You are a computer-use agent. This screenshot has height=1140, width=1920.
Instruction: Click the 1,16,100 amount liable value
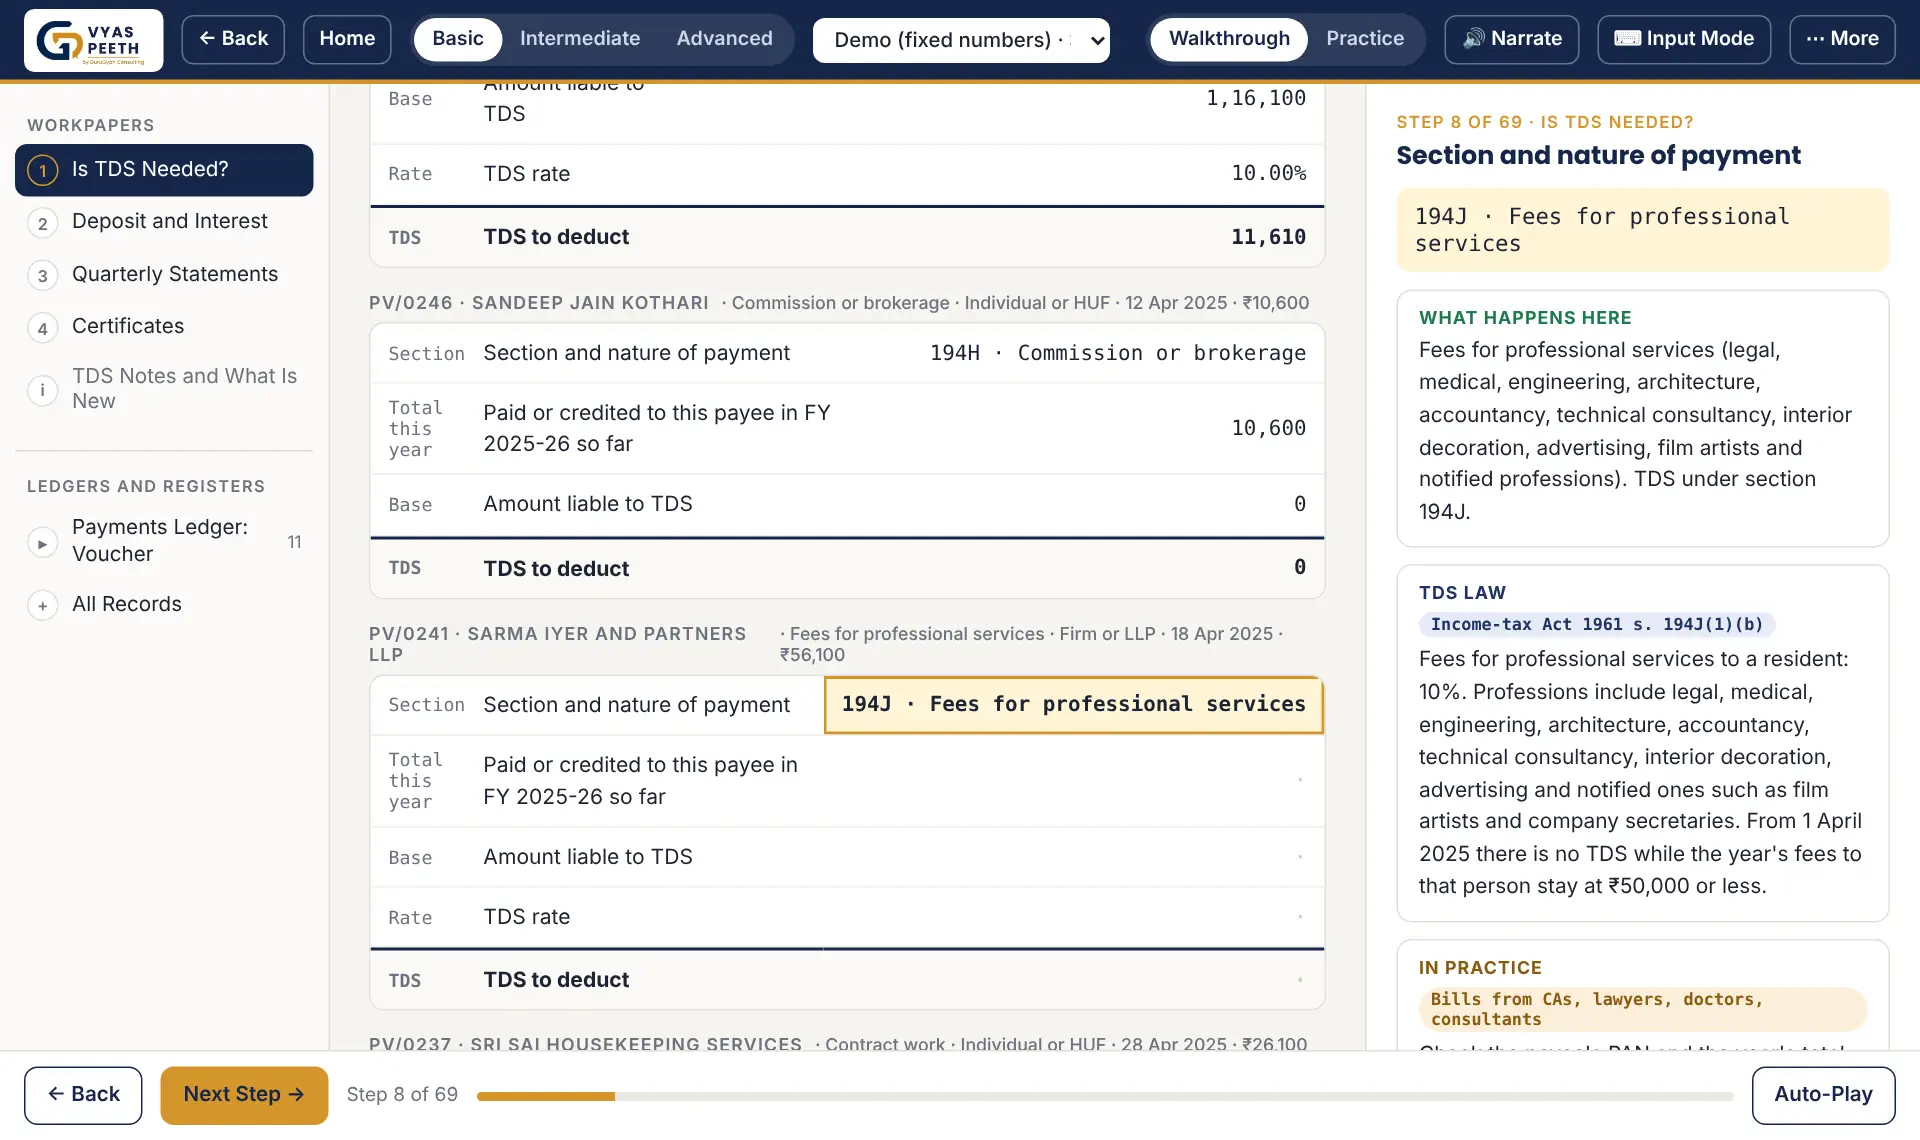pos(1256,99)
